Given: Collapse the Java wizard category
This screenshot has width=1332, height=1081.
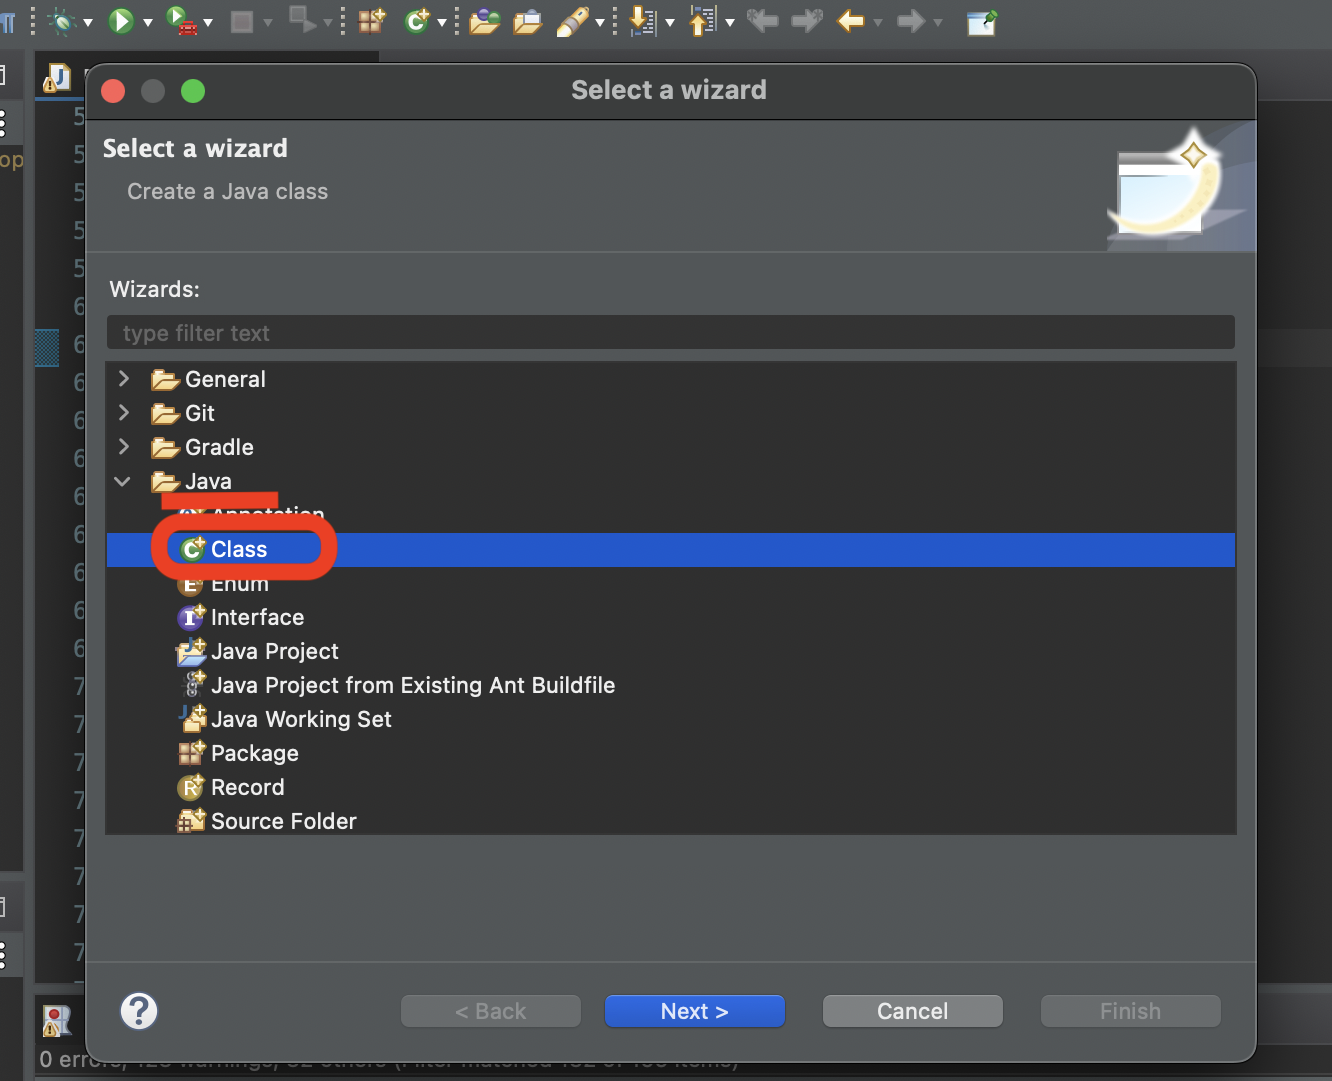Looking at the screenshot, I should (123, 481).
